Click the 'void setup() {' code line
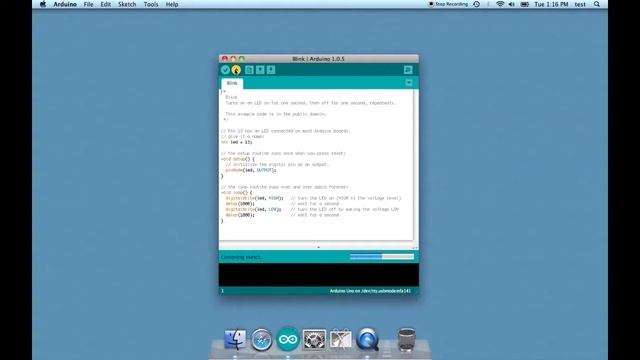Viewport: 640px width, 360px height. click(238, 159)
